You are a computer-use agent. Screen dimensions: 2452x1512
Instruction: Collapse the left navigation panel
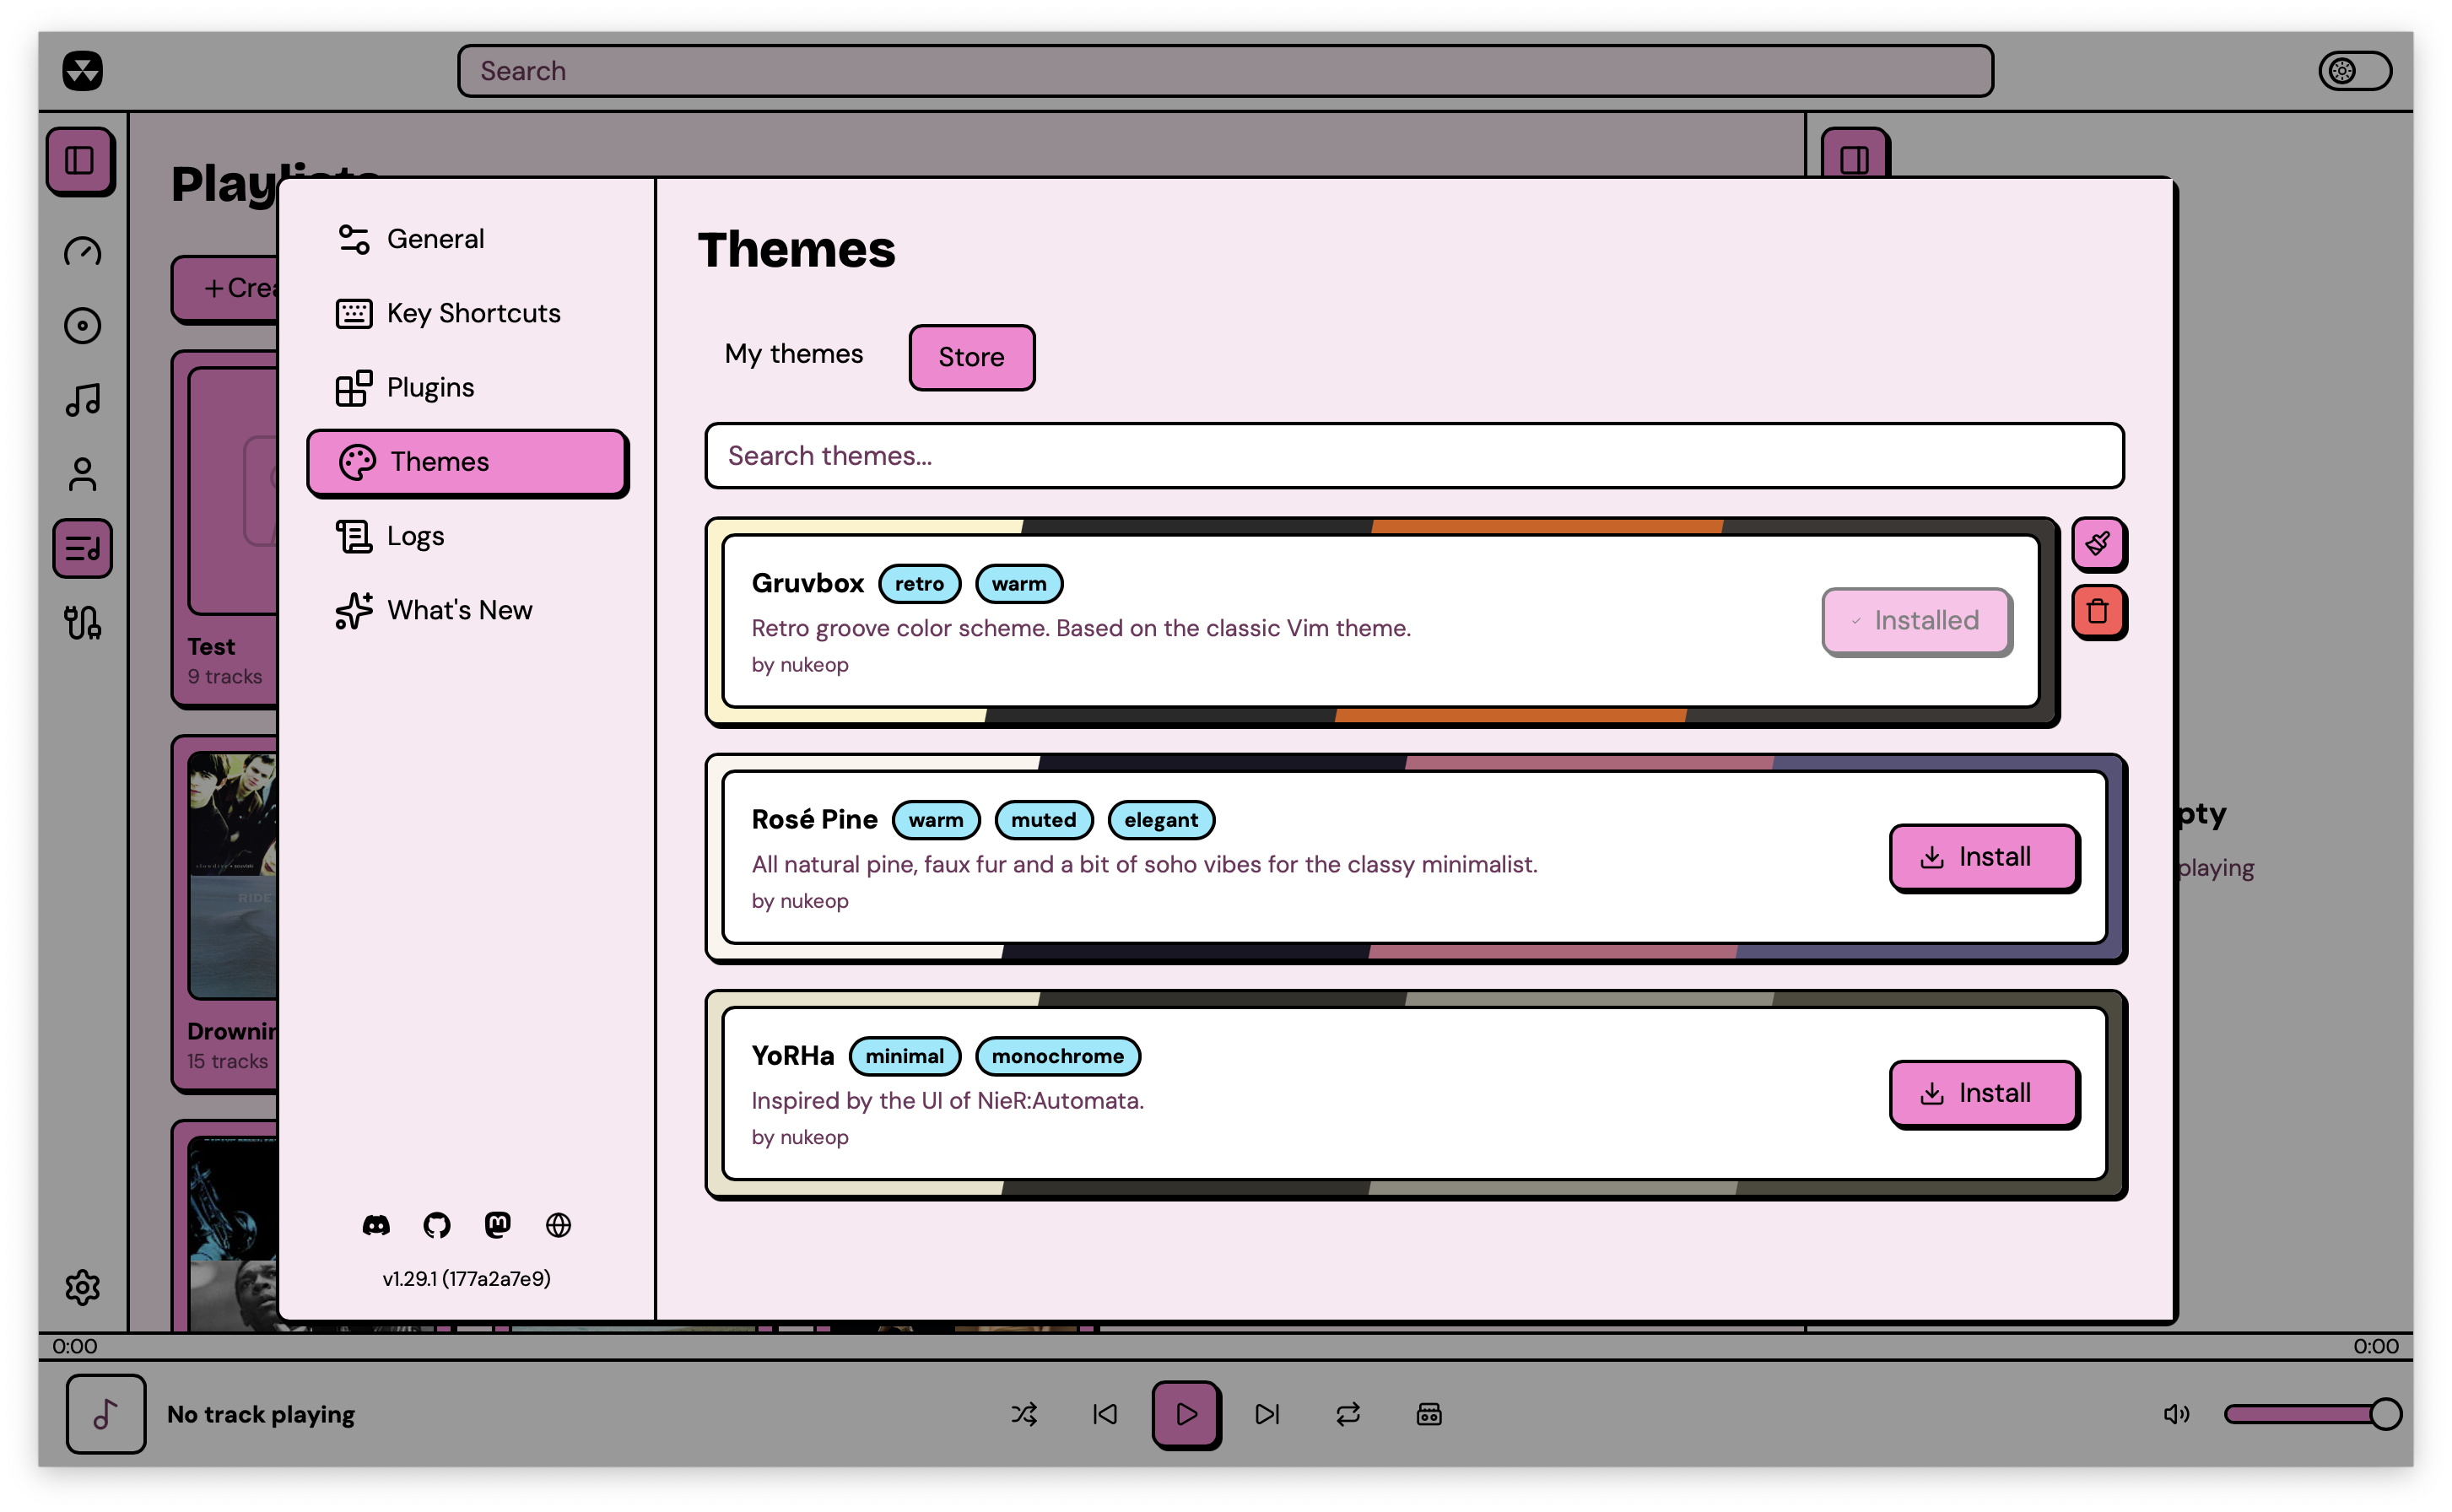pos(82,160)
